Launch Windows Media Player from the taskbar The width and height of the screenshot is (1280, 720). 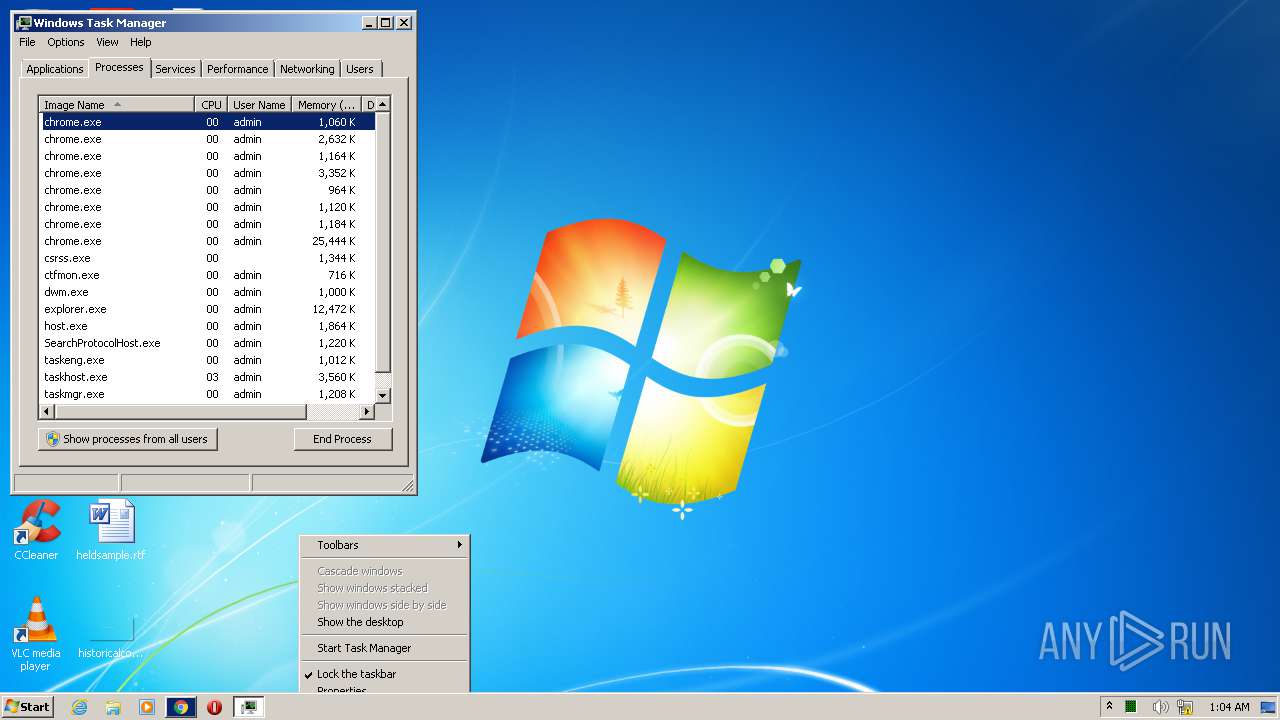147,707
